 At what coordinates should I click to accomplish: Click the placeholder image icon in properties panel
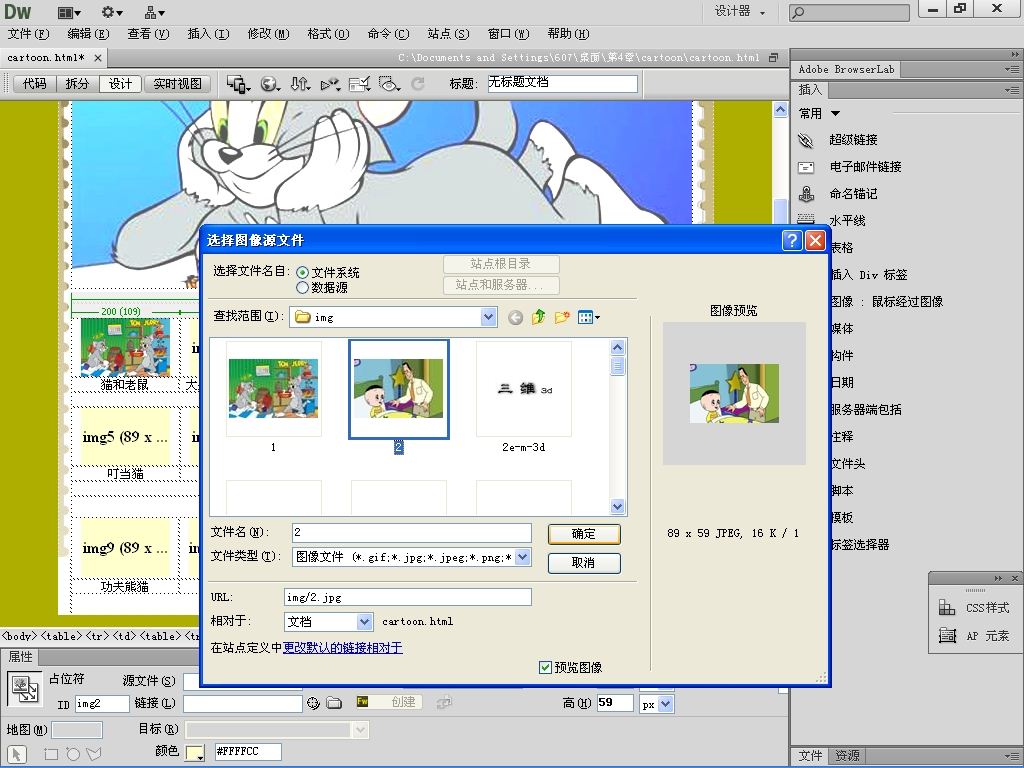click(x=25, y=690)
